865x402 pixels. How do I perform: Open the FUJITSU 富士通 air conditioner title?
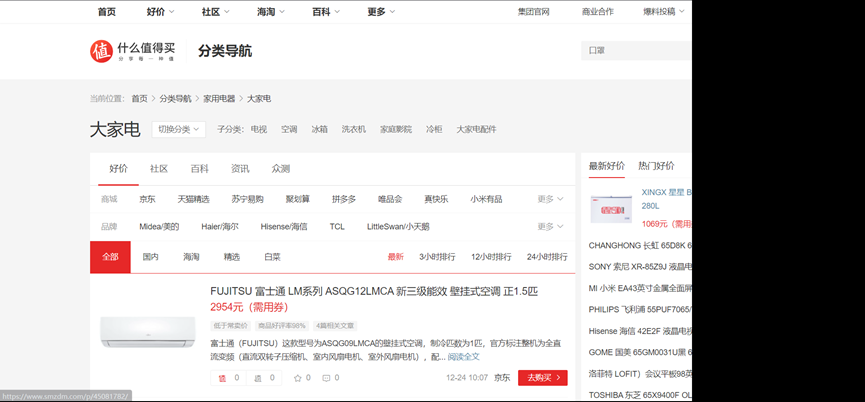click(374, 292)
